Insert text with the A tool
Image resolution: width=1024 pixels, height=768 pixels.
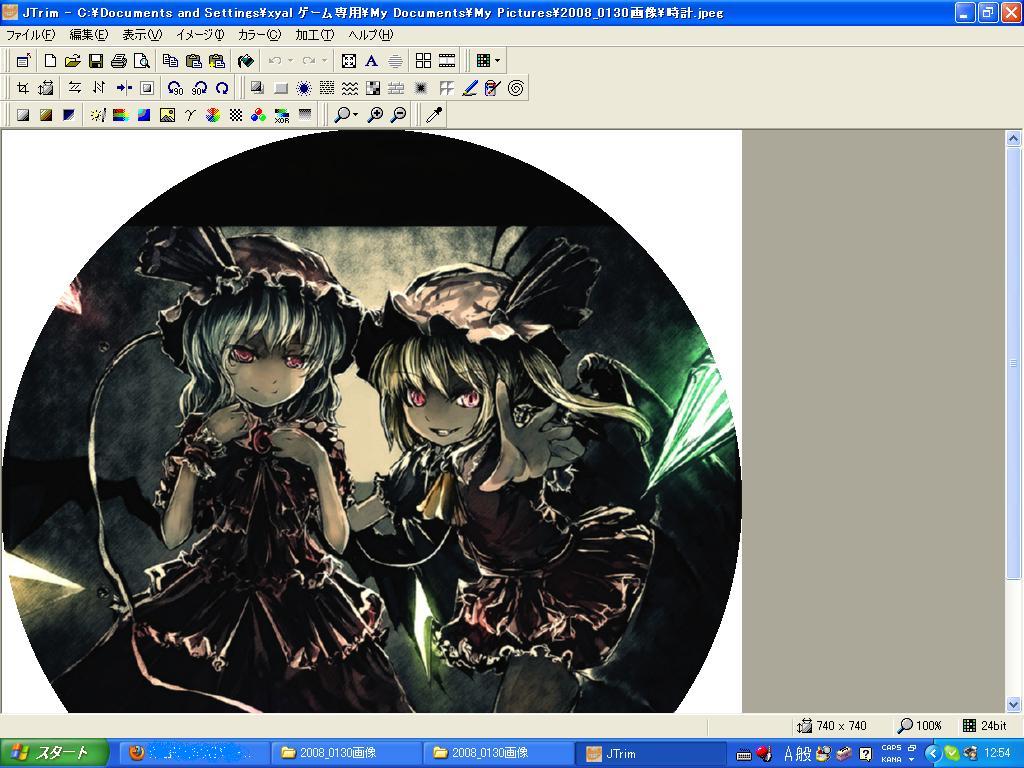(x=371, y=61)
